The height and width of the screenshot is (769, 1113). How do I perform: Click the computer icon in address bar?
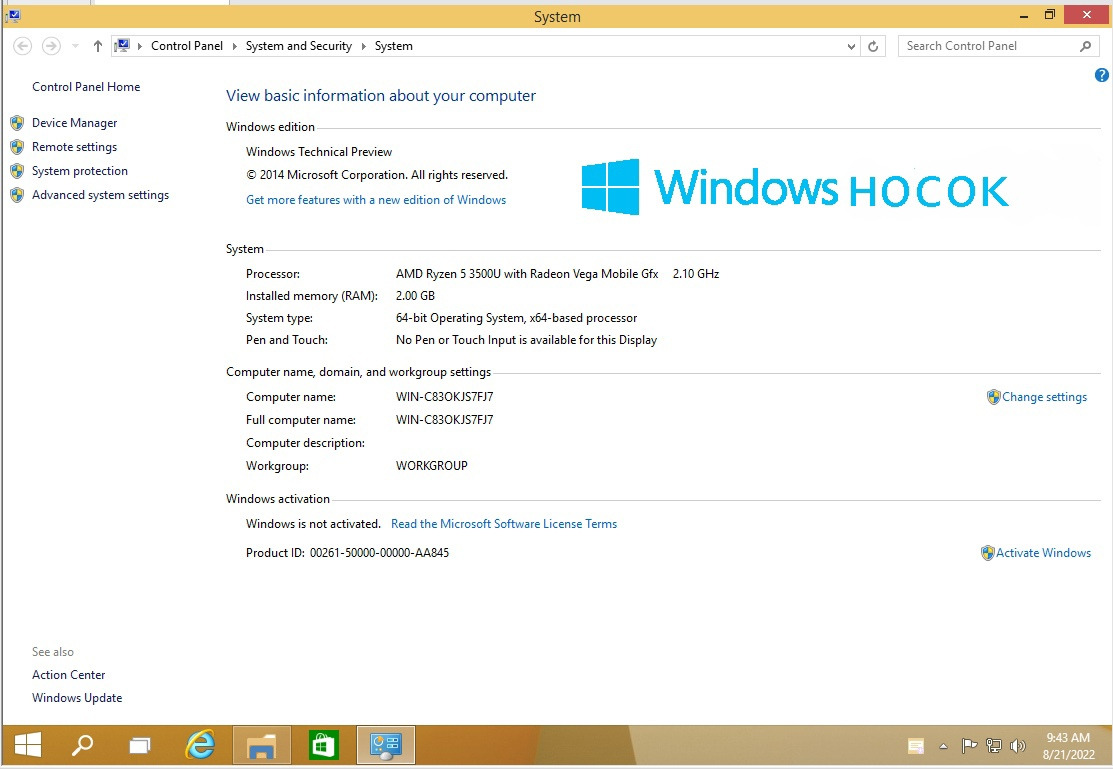123,45
